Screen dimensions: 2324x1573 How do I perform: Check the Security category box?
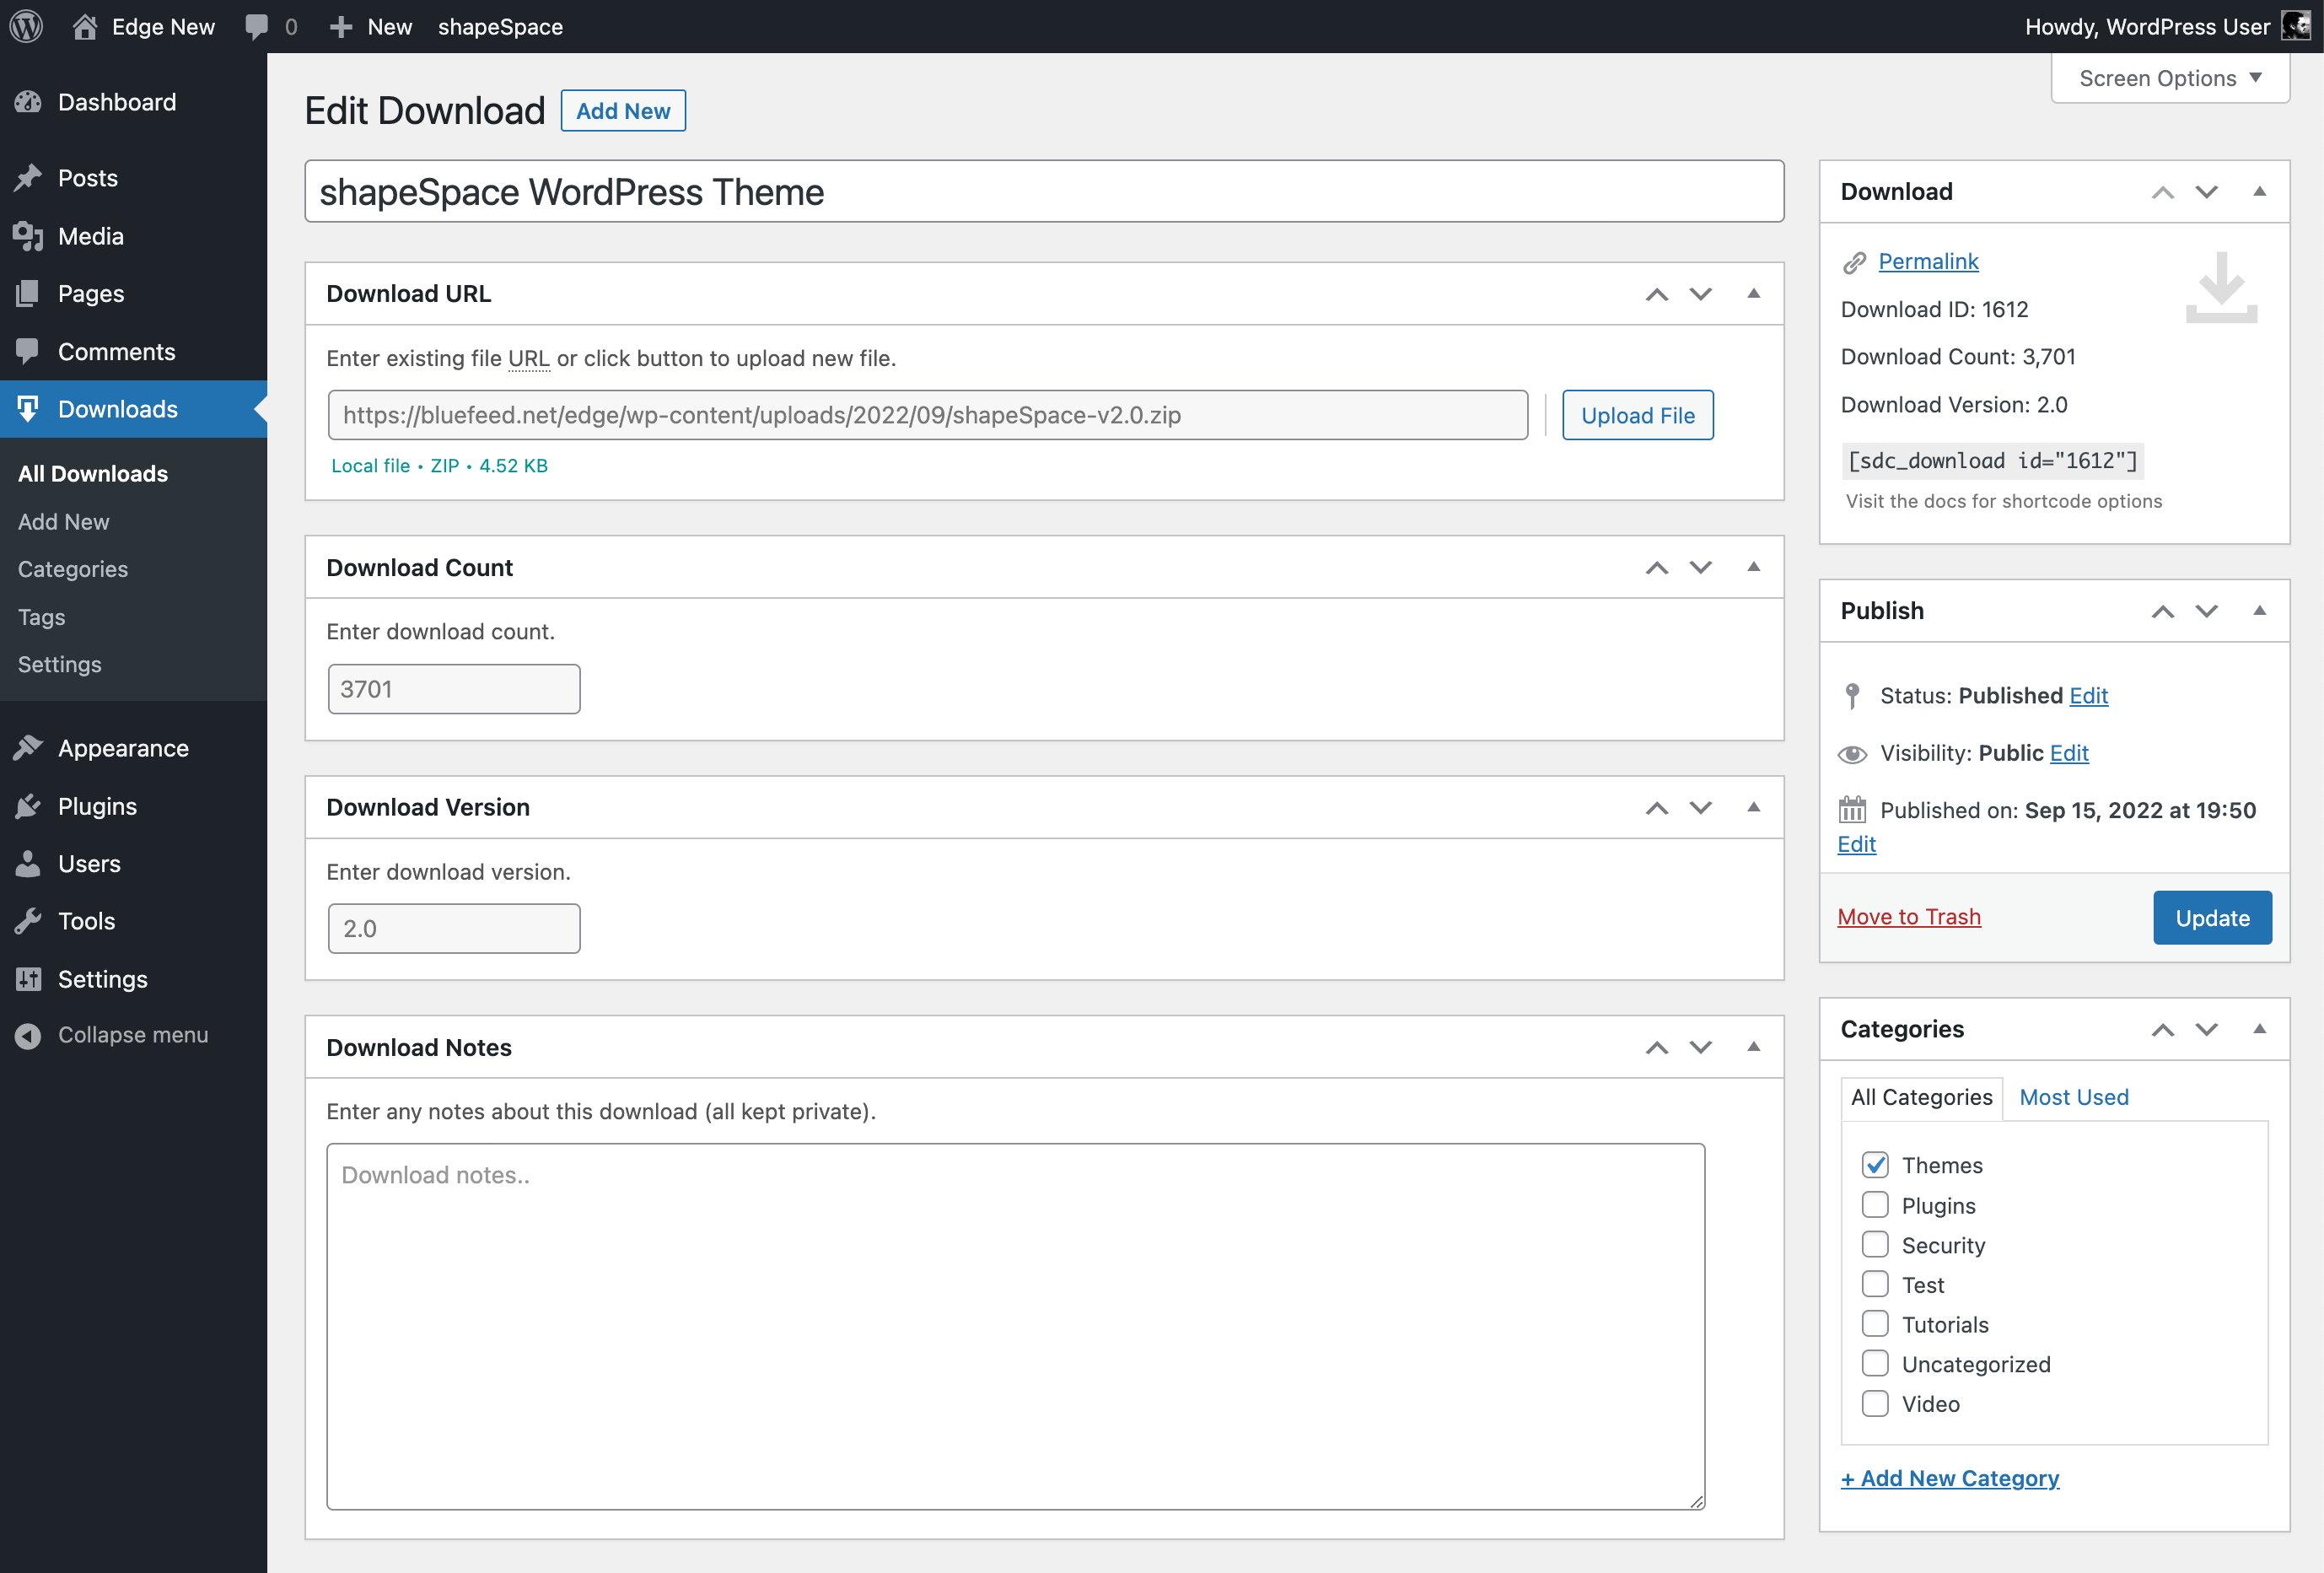[x=1875, y=1244]
